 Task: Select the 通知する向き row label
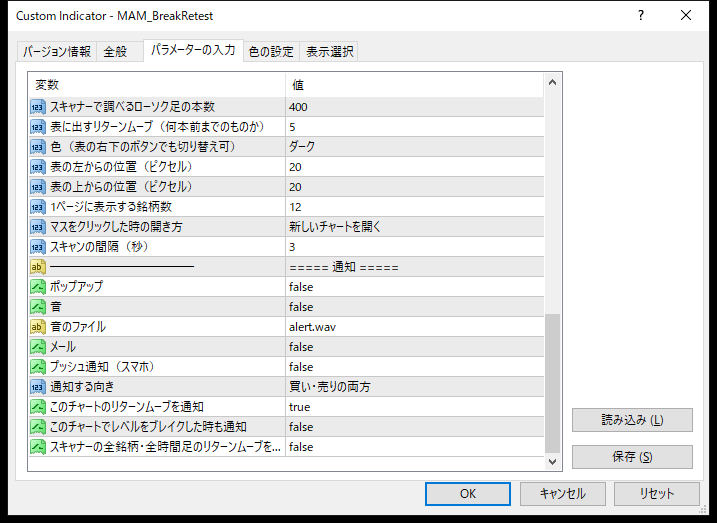[x=82, y=387]
